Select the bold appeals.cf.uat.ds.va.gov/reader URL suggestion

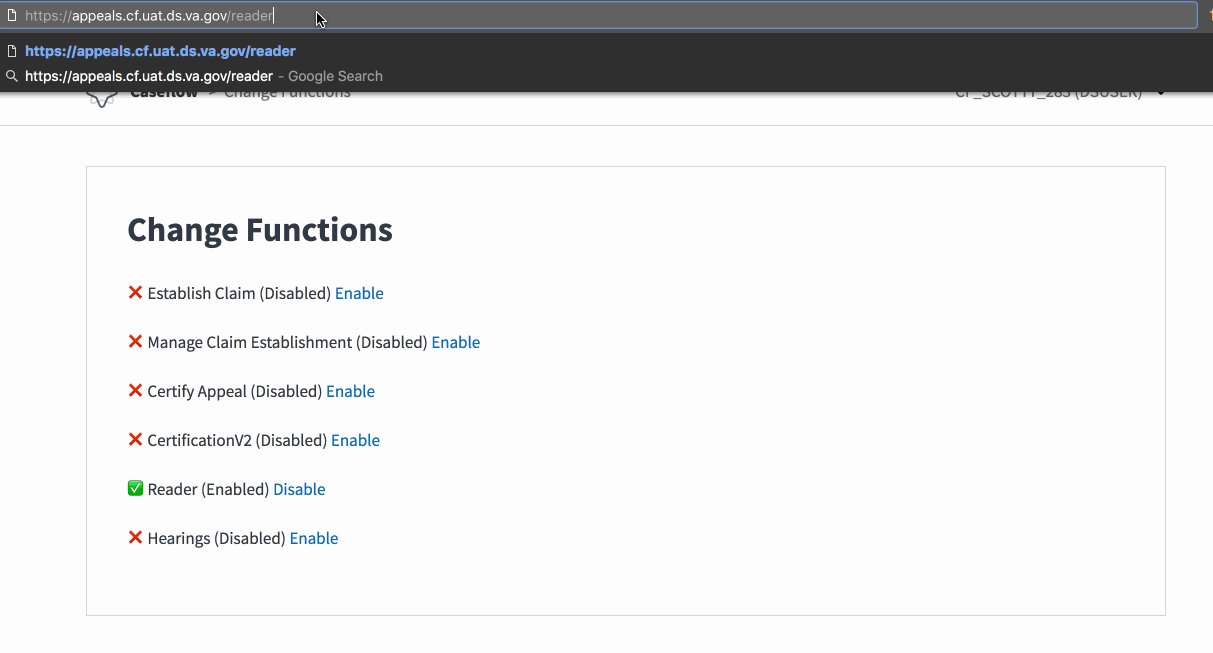(x=160, y=51)
